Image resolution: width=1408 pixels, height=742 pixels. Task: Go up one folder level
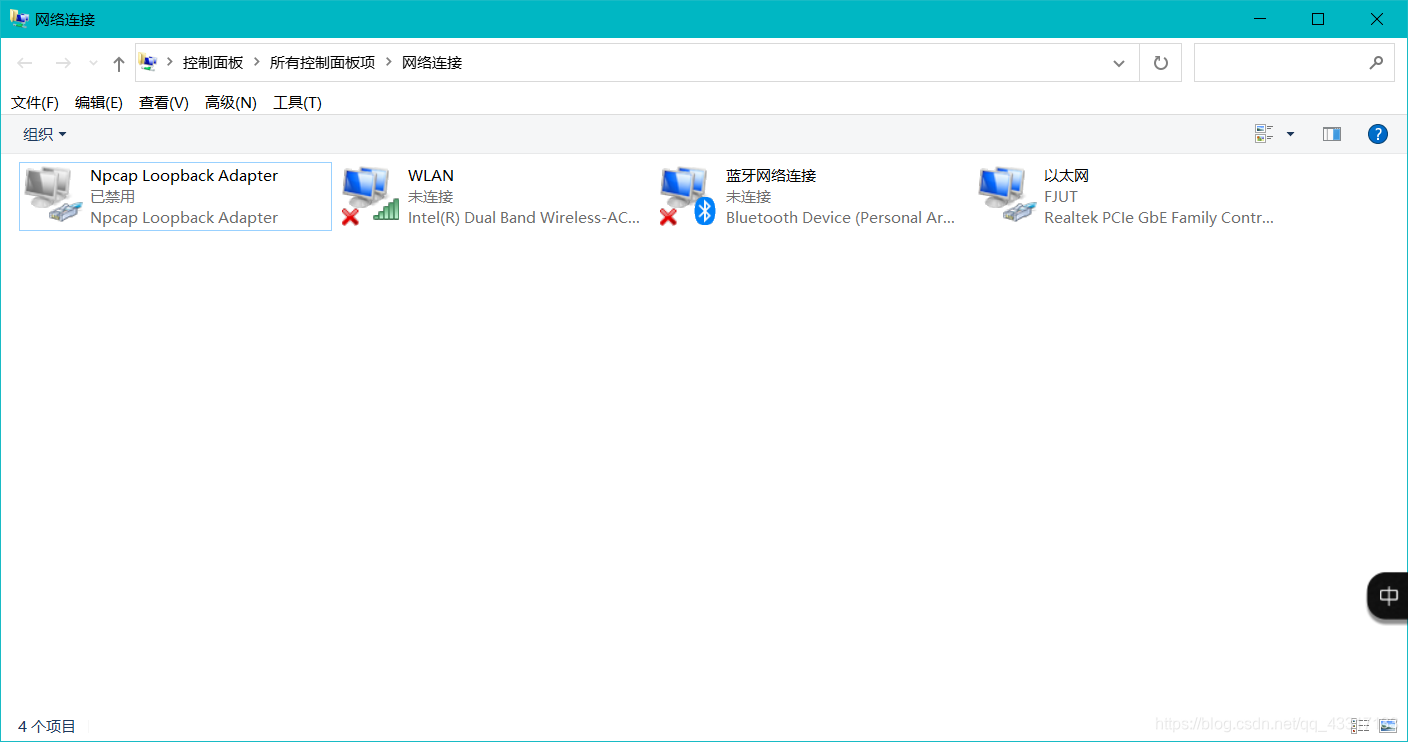coord(119,63)
